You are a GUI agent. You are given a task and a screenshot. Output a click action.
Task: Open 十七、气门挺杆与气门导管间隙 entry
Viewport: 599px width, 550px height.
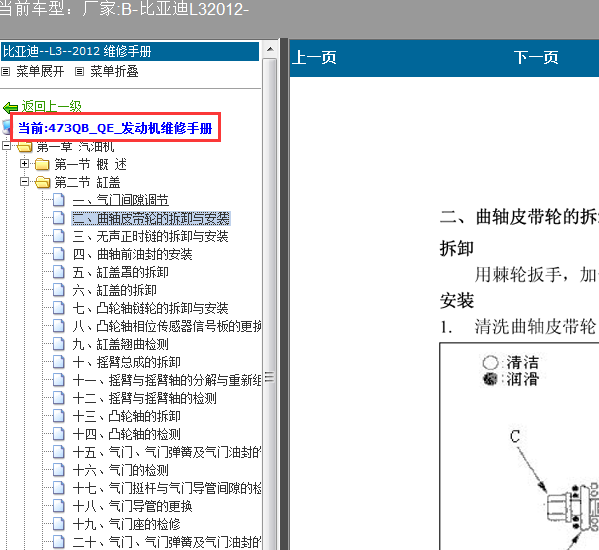click(x=167, y=488)
